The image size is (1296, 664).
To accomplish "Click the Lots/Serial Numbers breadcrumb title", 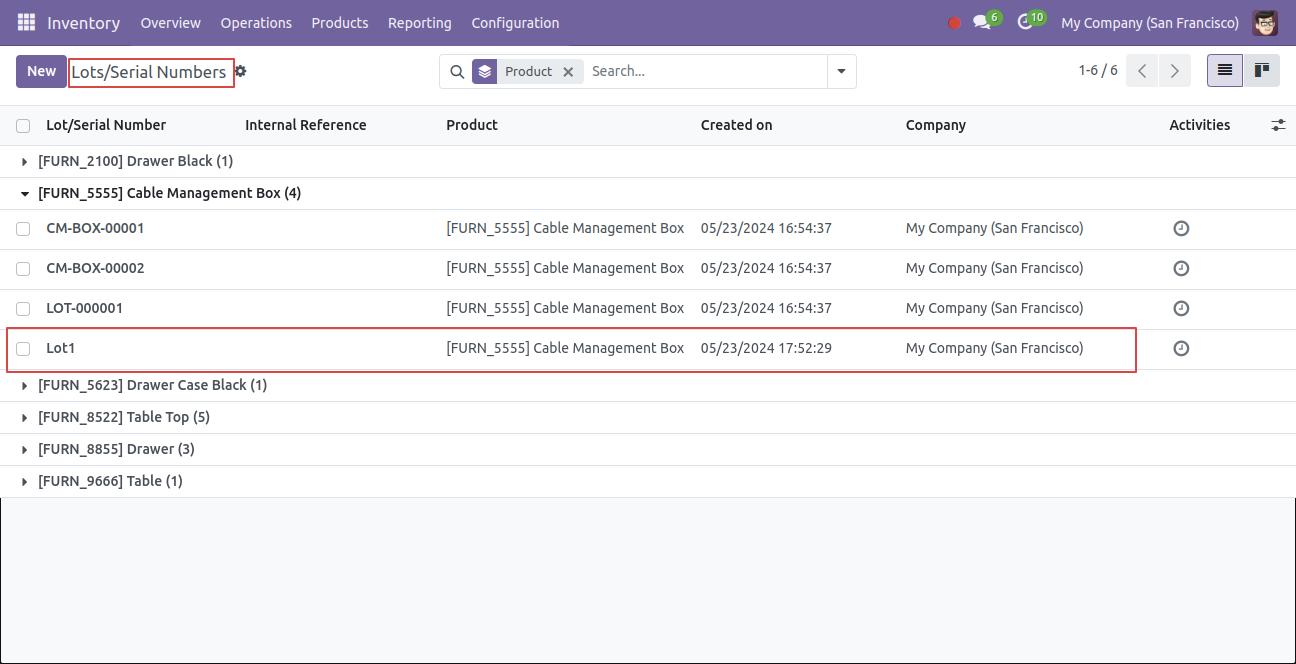I will coord(149,72).
